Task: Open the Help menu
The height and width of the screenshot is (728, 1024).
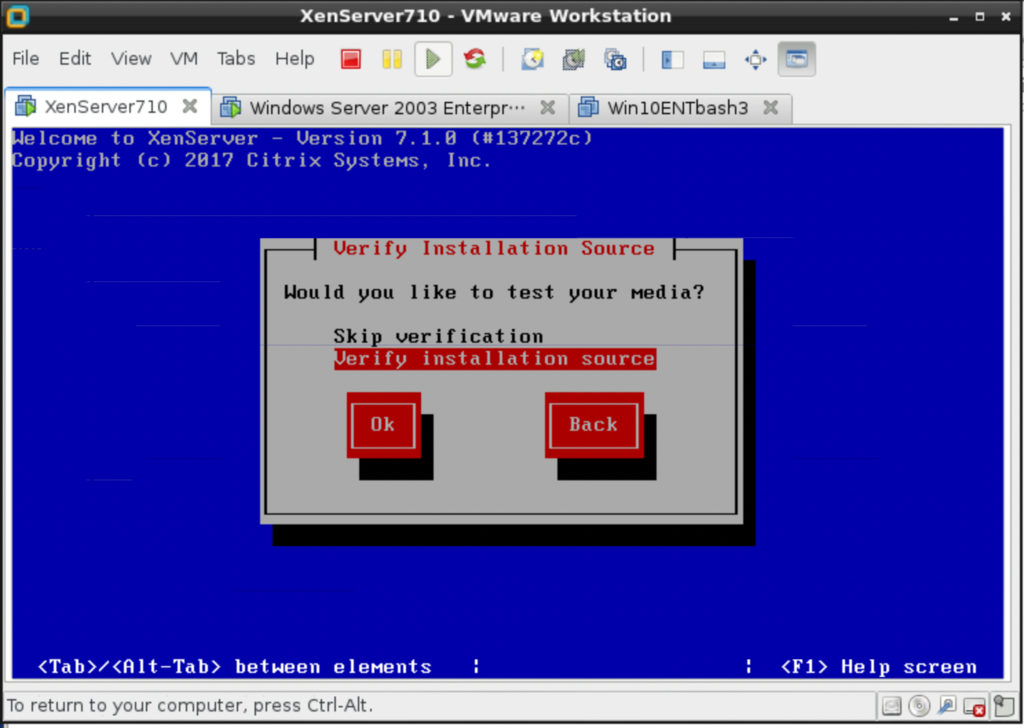Action: point(295,59)
